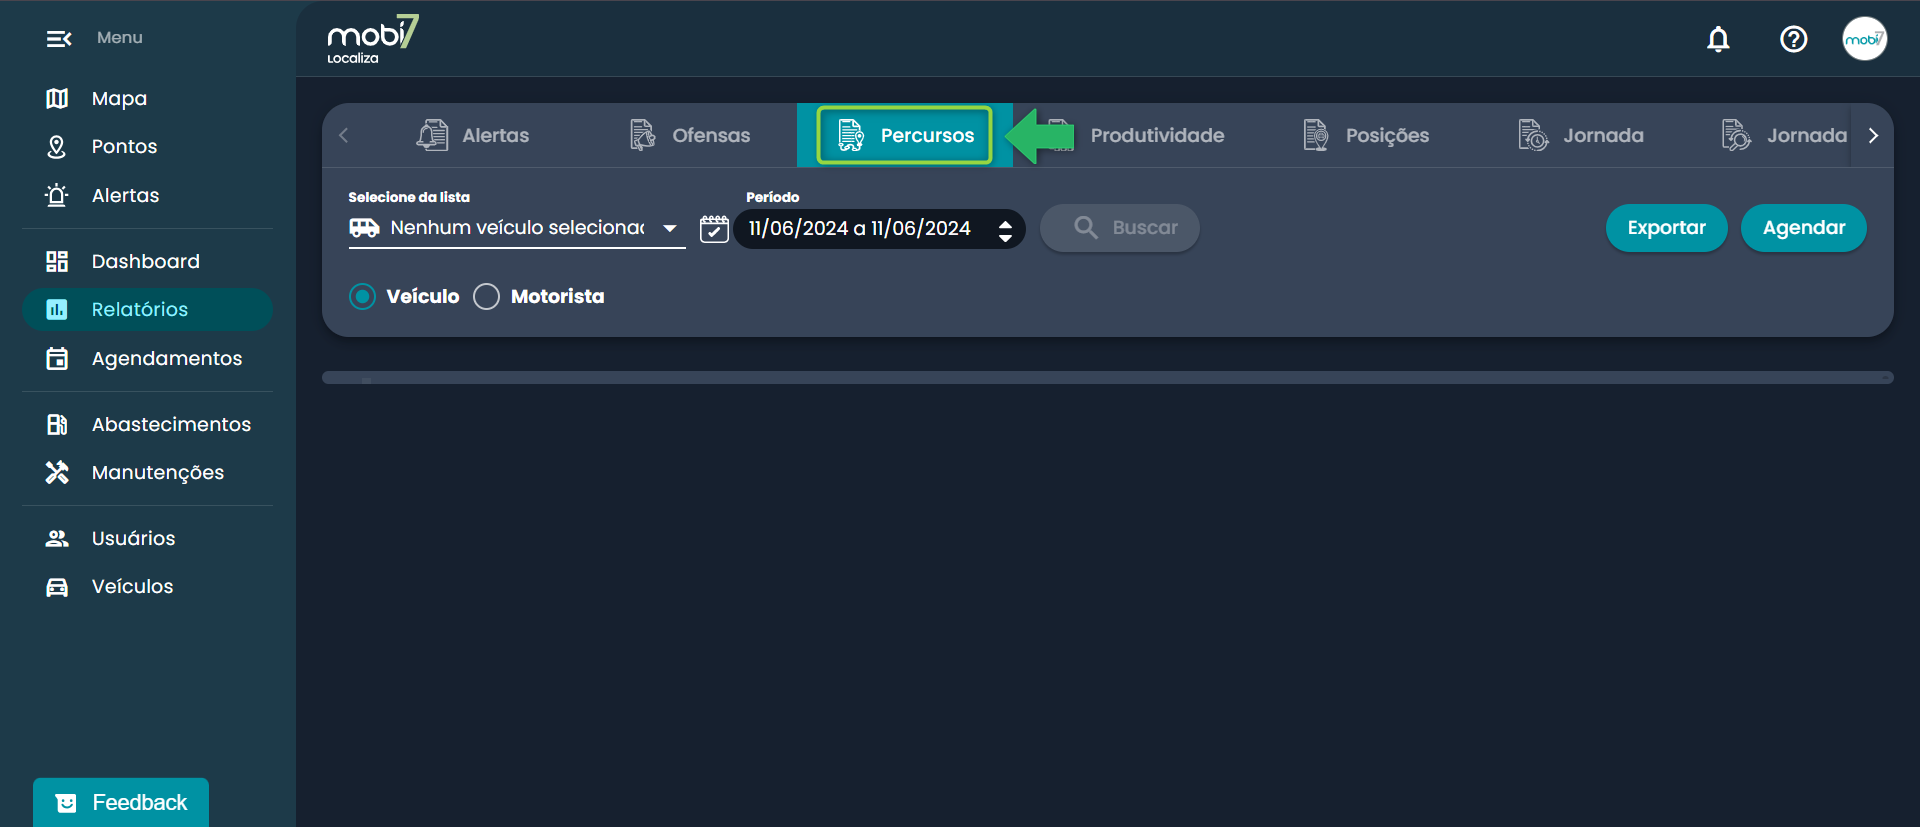Open the calendar icon beside Período
The height and width of the screenshot is (827, 1920).
point(714,228)
